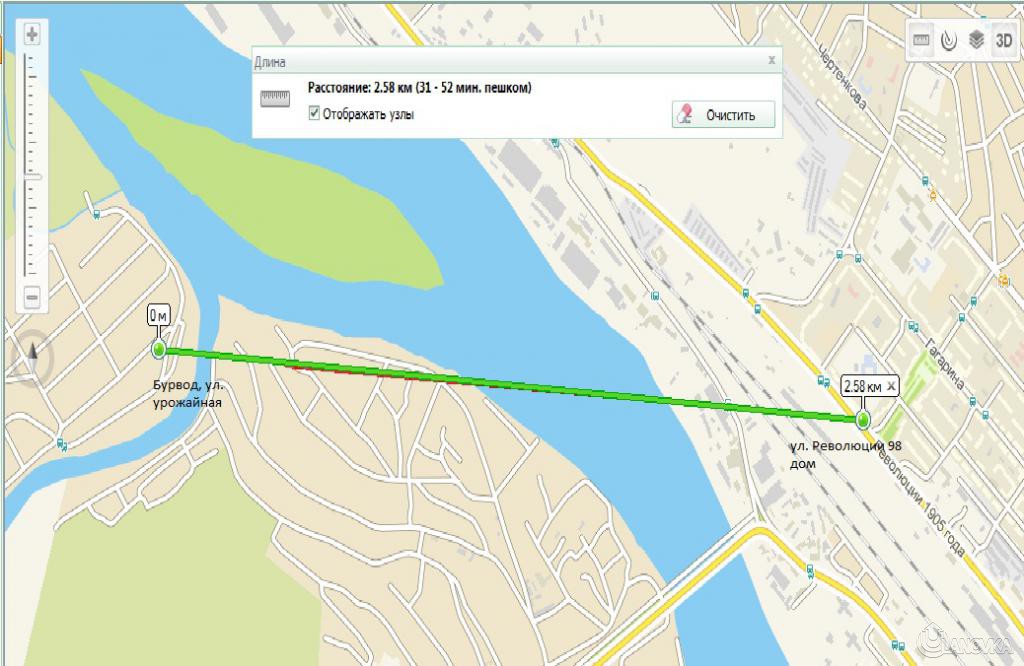Click the bus stop icon near Гагарина street

tap(914, 326)
